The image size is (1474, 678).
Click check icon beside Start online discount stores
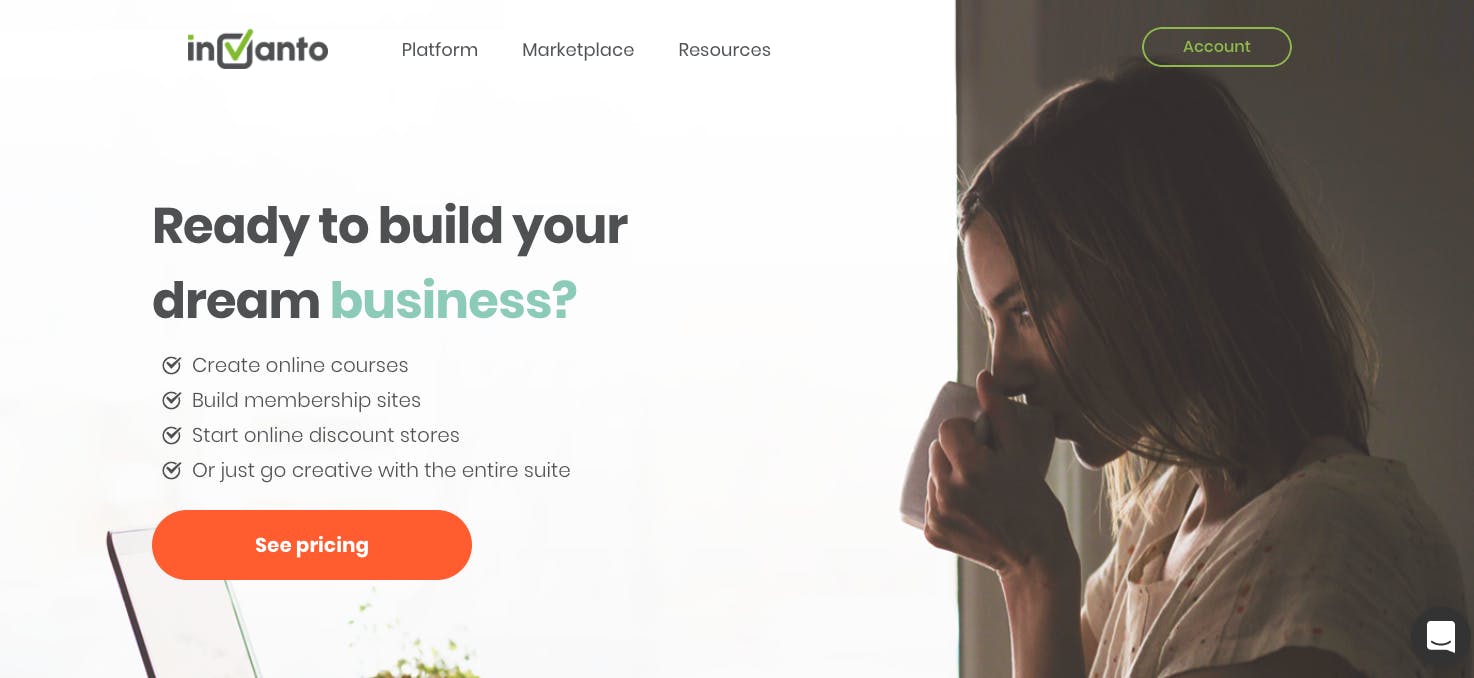point(171,435)
